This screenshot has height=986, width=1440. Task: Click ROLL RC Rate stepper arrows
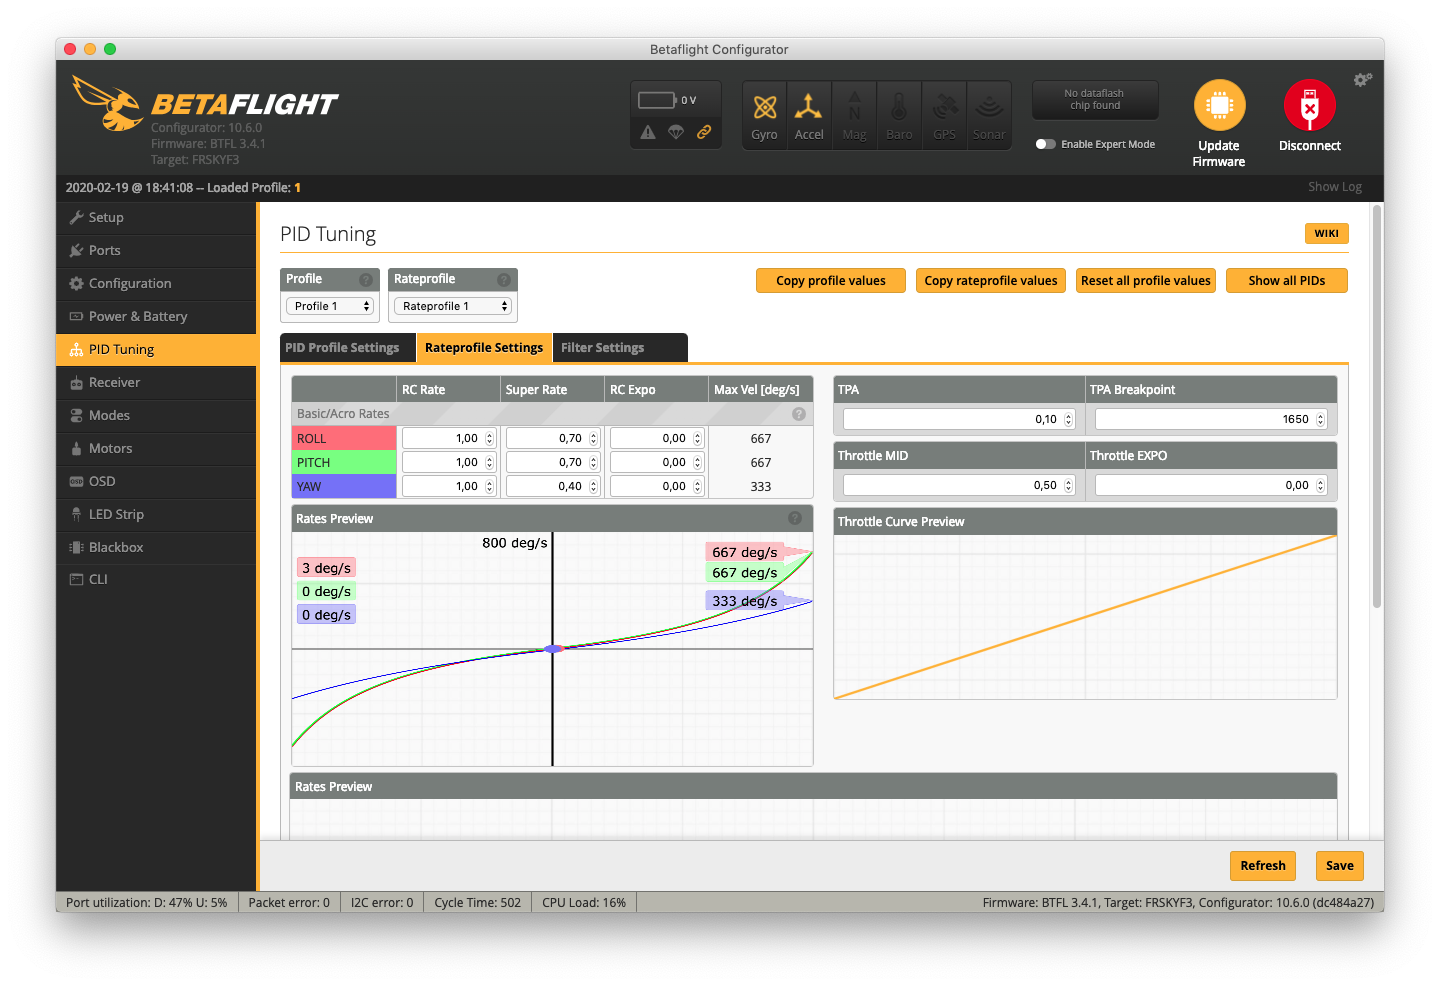tap(489, 438)
